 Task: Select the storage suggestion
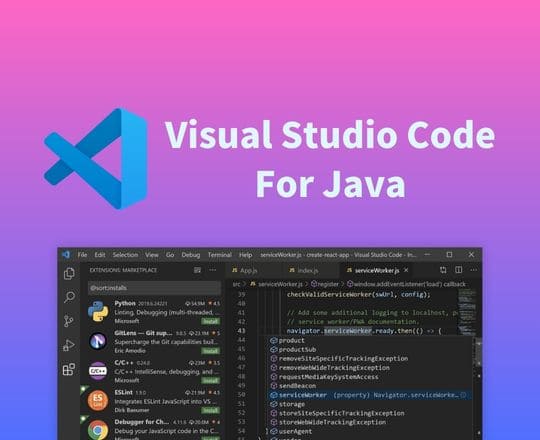click(x=370, y=404)
